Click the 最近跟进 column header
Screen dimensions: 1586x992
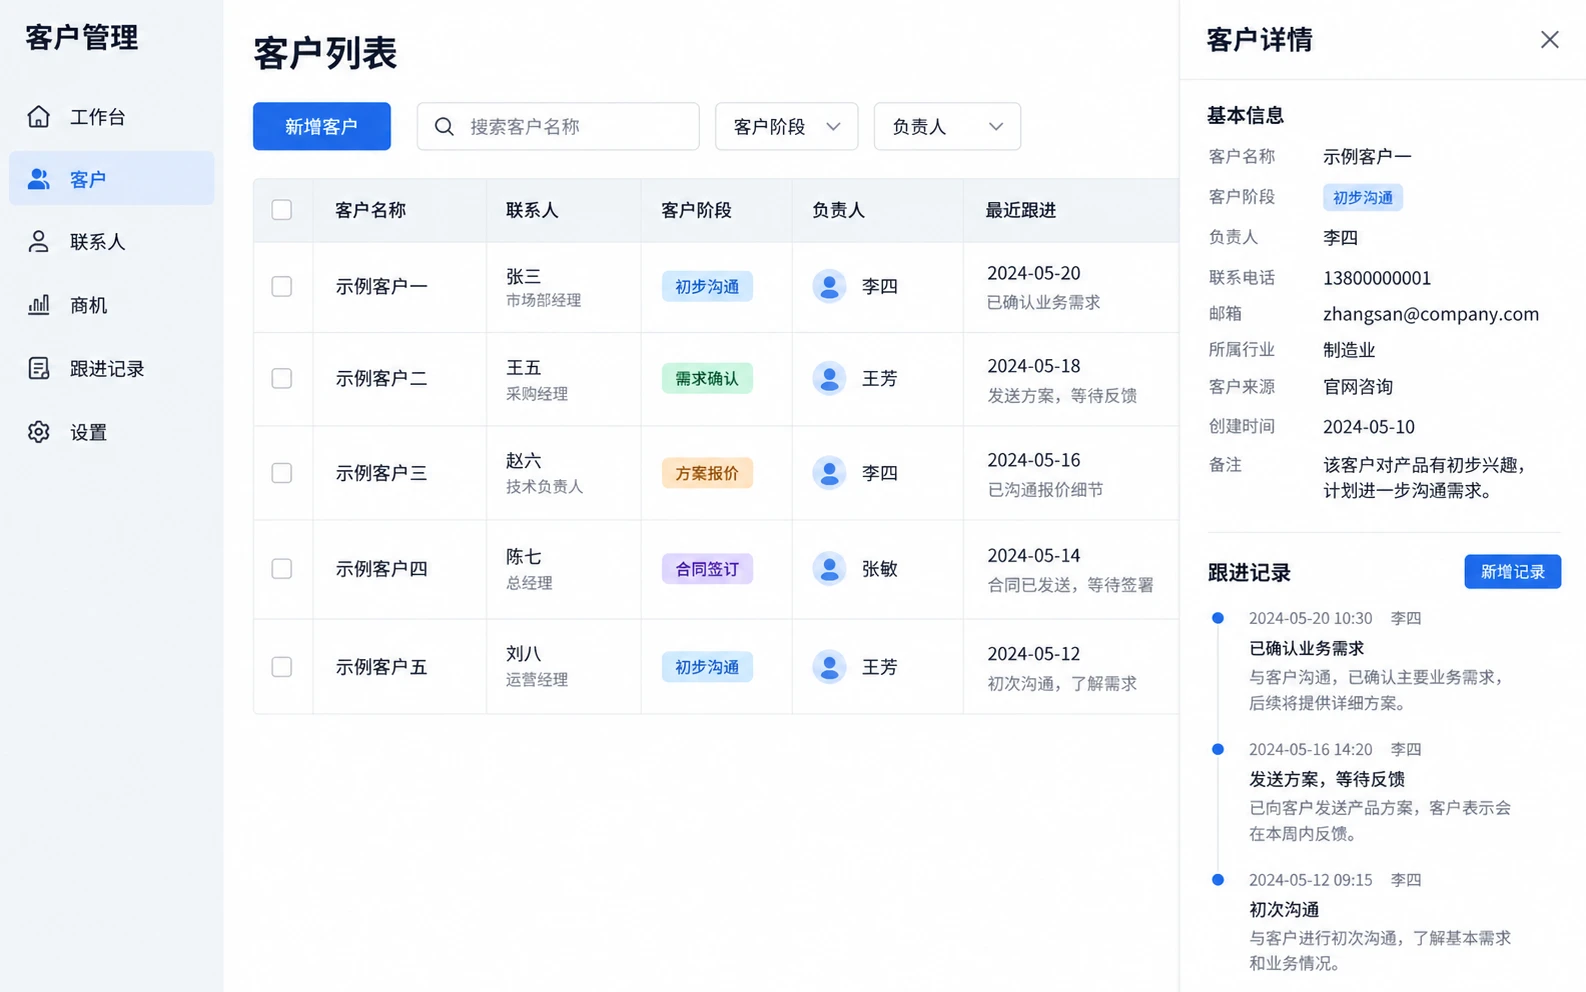[x=1020, y=210]
